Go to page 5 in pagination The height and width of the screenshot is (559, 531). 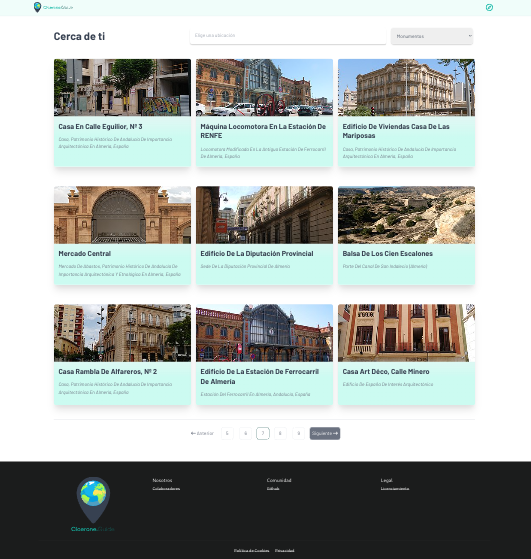(227, 433)
